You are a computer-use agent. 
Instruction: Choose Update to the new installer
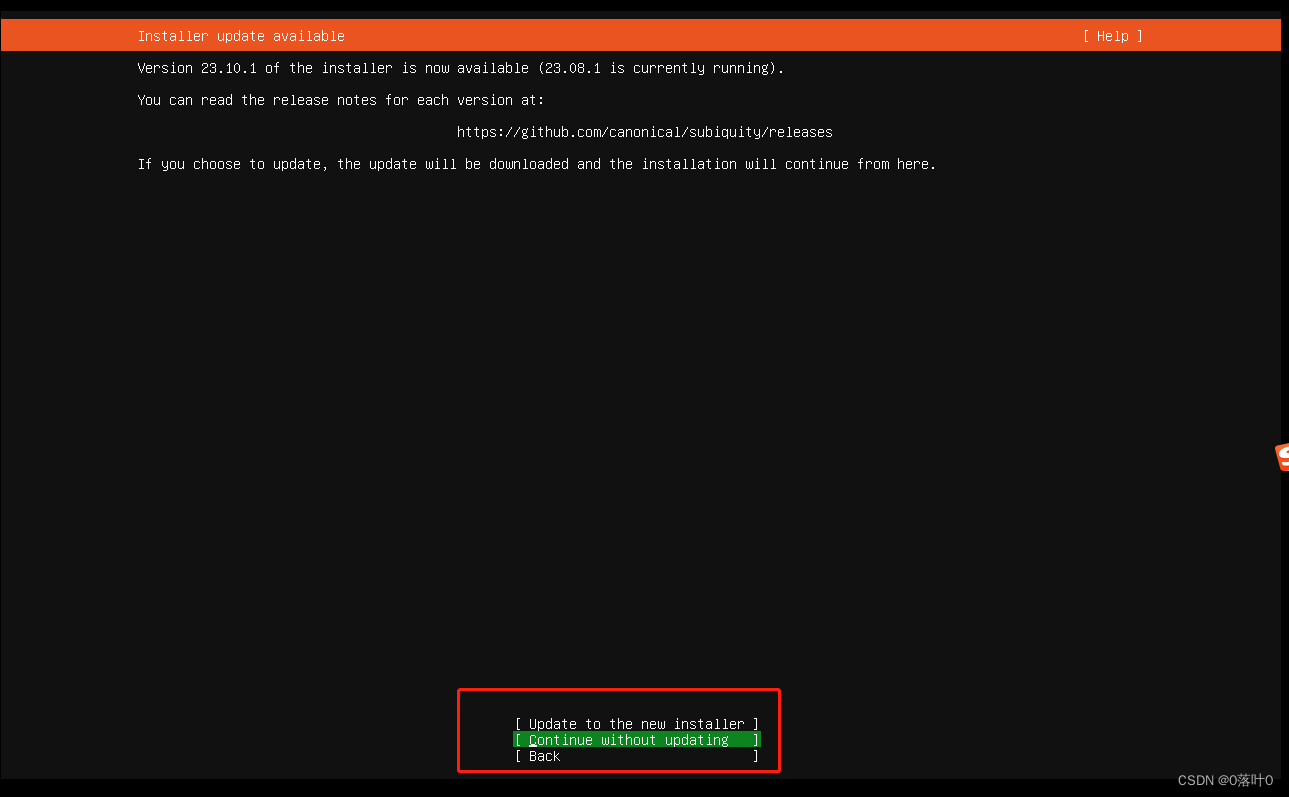pos(637,724)
